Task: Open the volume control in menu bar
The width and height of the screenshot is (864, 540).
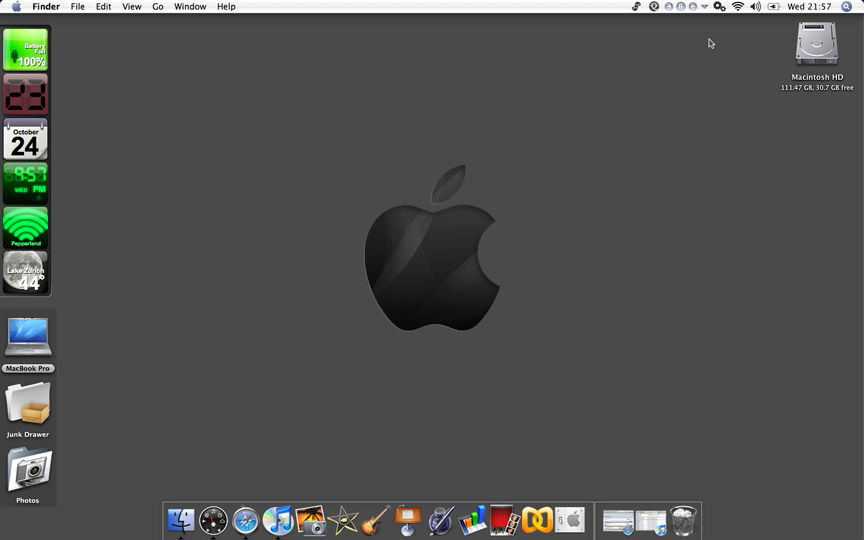Action: (x=755, y=7)
